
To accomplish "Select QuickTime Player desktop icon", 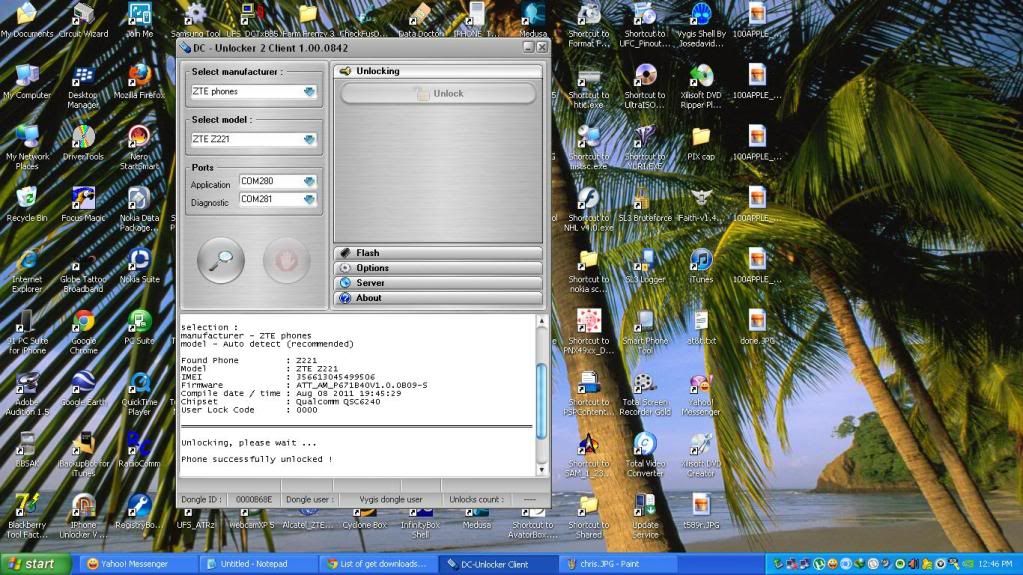I will [x=139, y=394].
